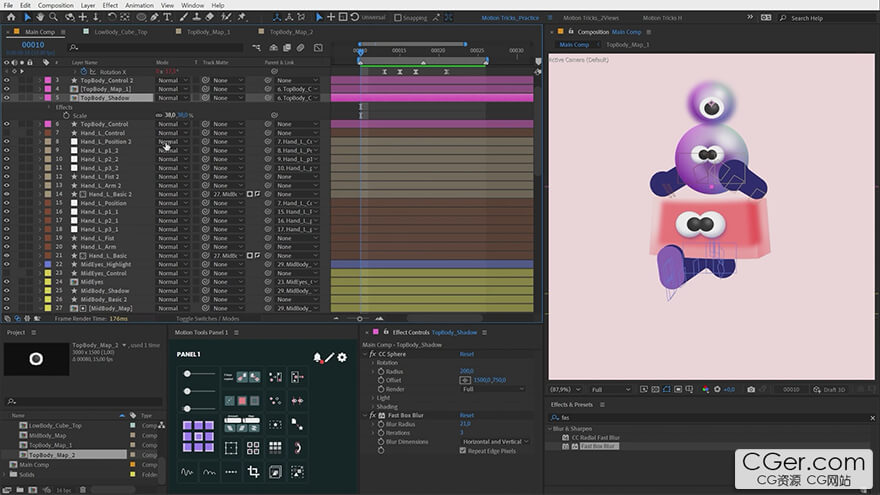Image resolution: width=880 pixels, height=495 pixels.
Task: Toggle the Repeat Edge Pixels checkbox
Action: click(x=462, y=451)
